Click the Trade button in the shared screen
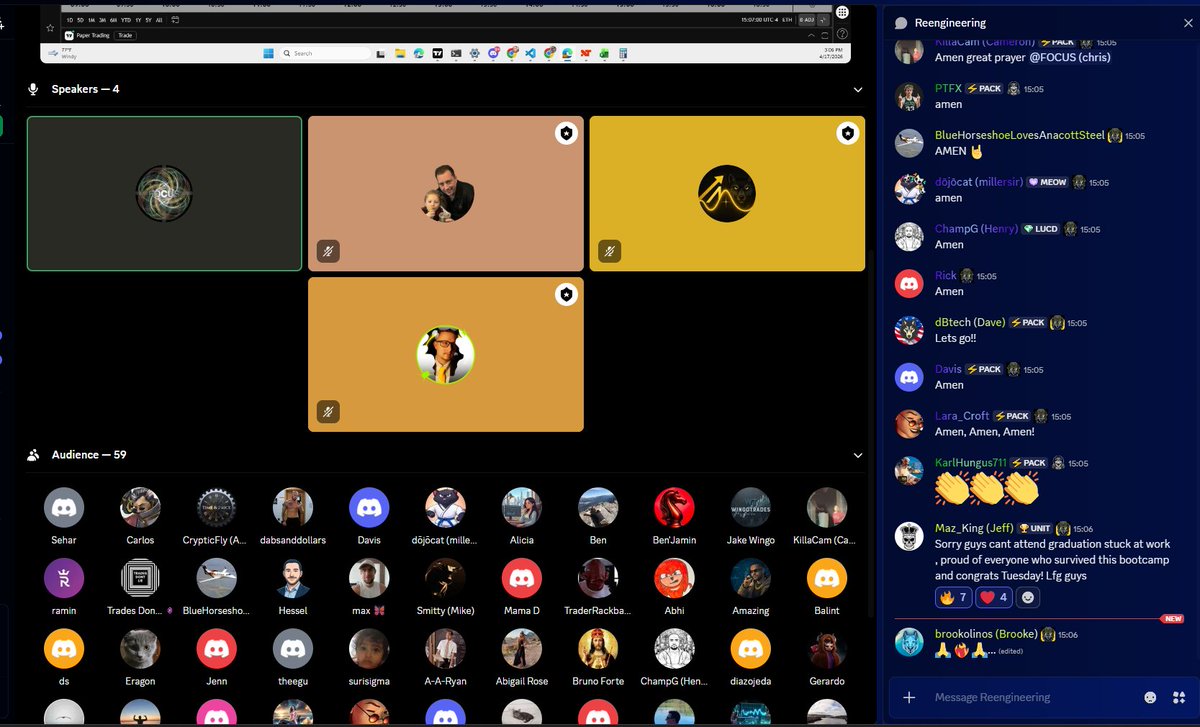 [125, 35]
